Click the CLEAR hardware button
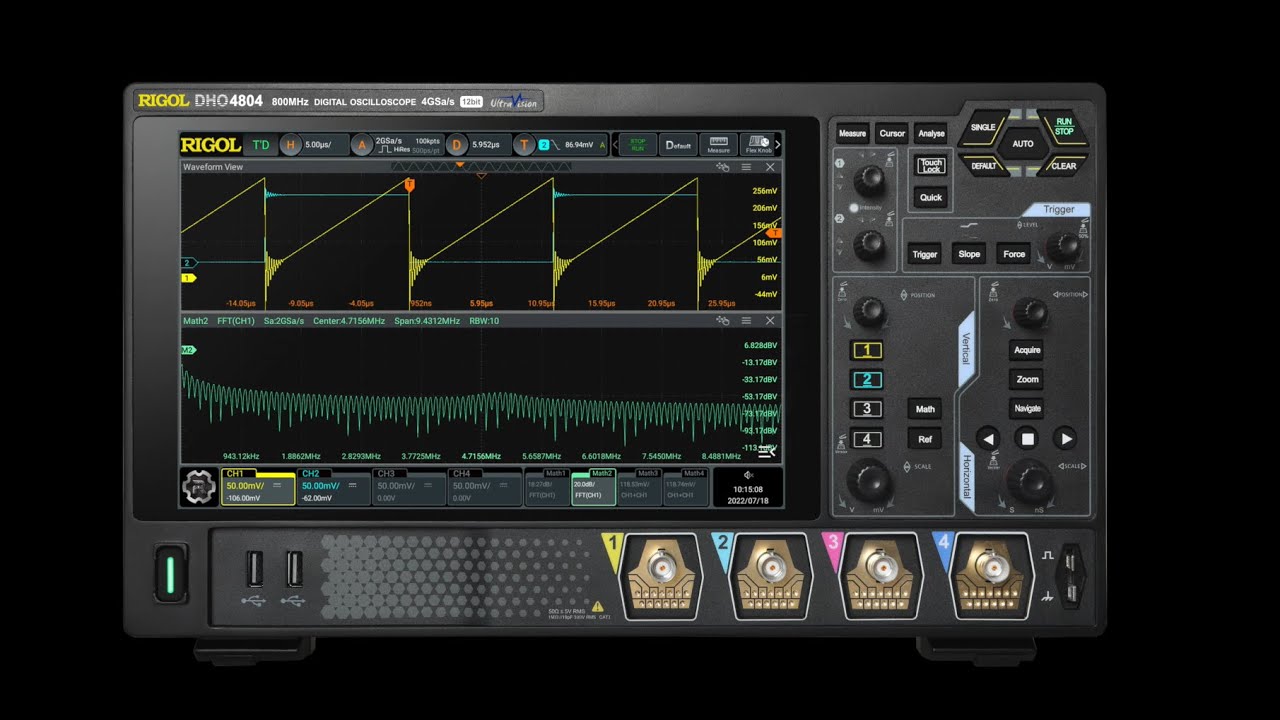Image resolution: width=1280 pixels, height=720 pixels. pos(1064,166)
